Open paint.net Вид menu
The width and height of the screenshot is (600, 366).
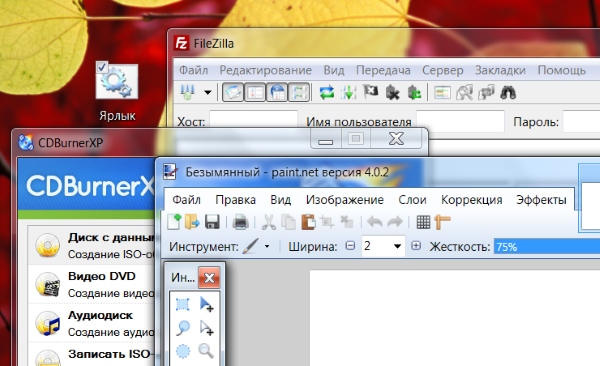(x=281, y=199)
